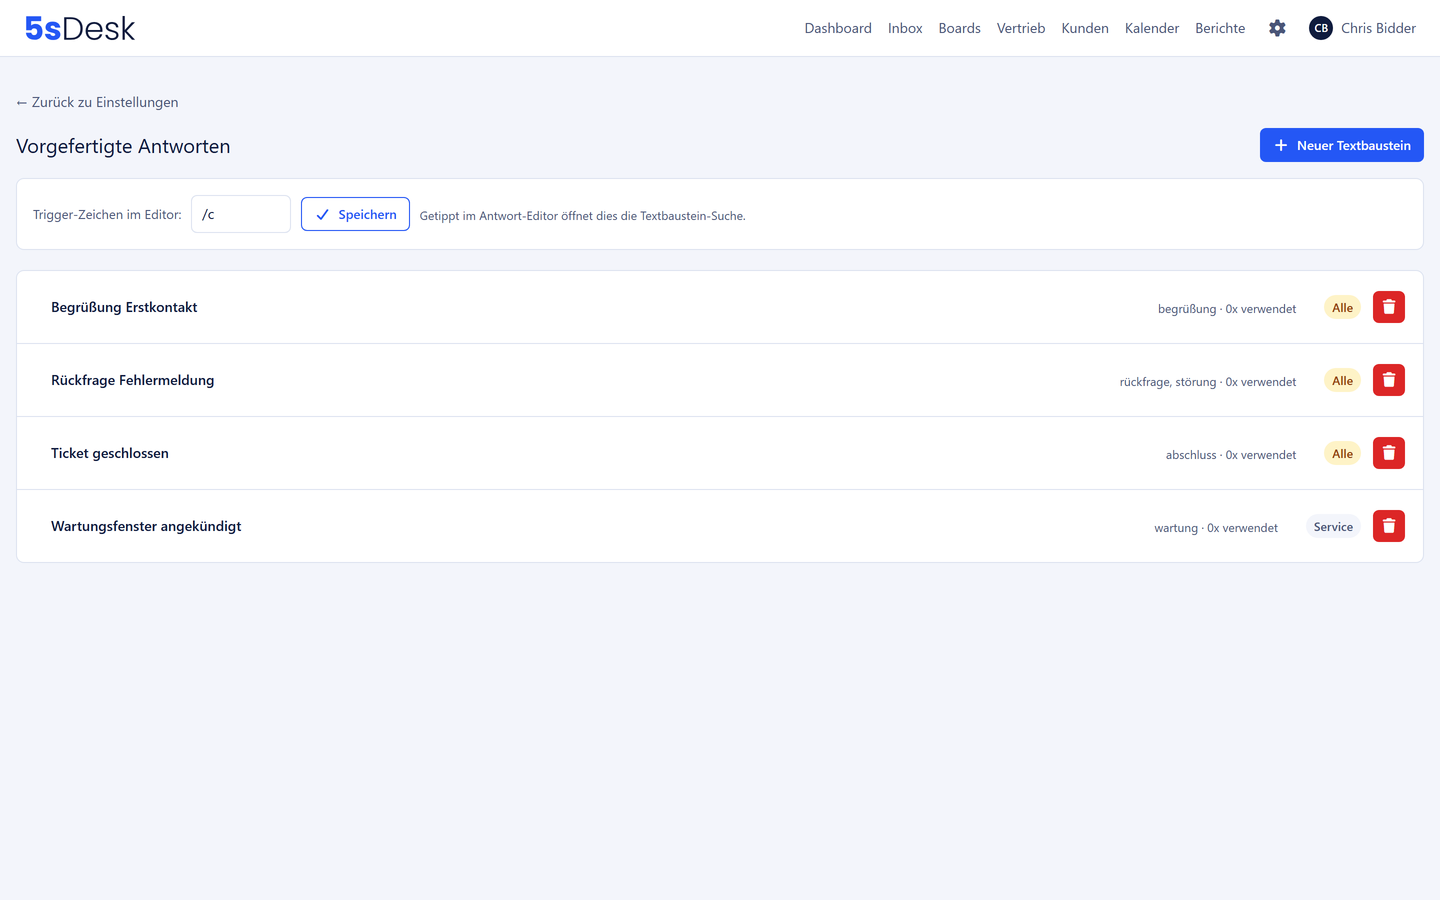
Task: Click Neuer Textbaustein button
Action: pyautogui.click(x=1342, y=145)
